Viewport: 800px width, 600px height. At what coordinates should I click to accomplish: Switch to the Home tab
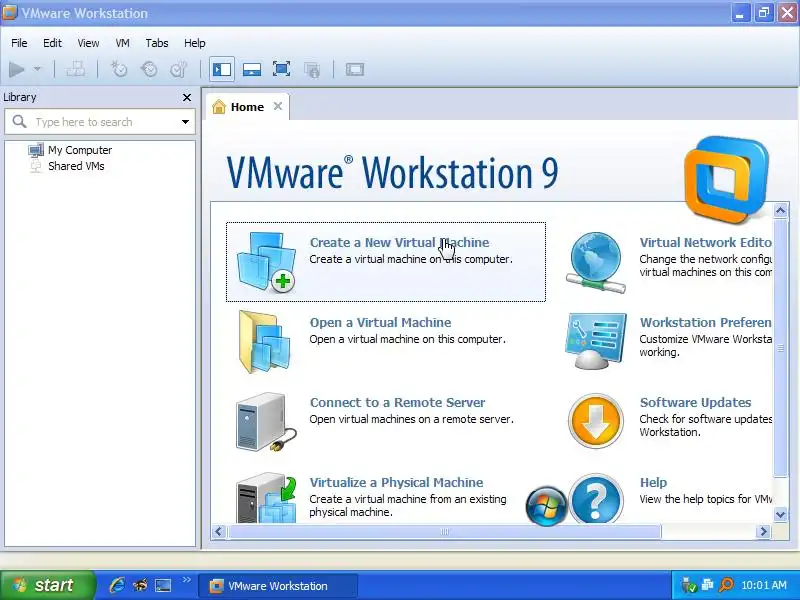tap(247, 107)
